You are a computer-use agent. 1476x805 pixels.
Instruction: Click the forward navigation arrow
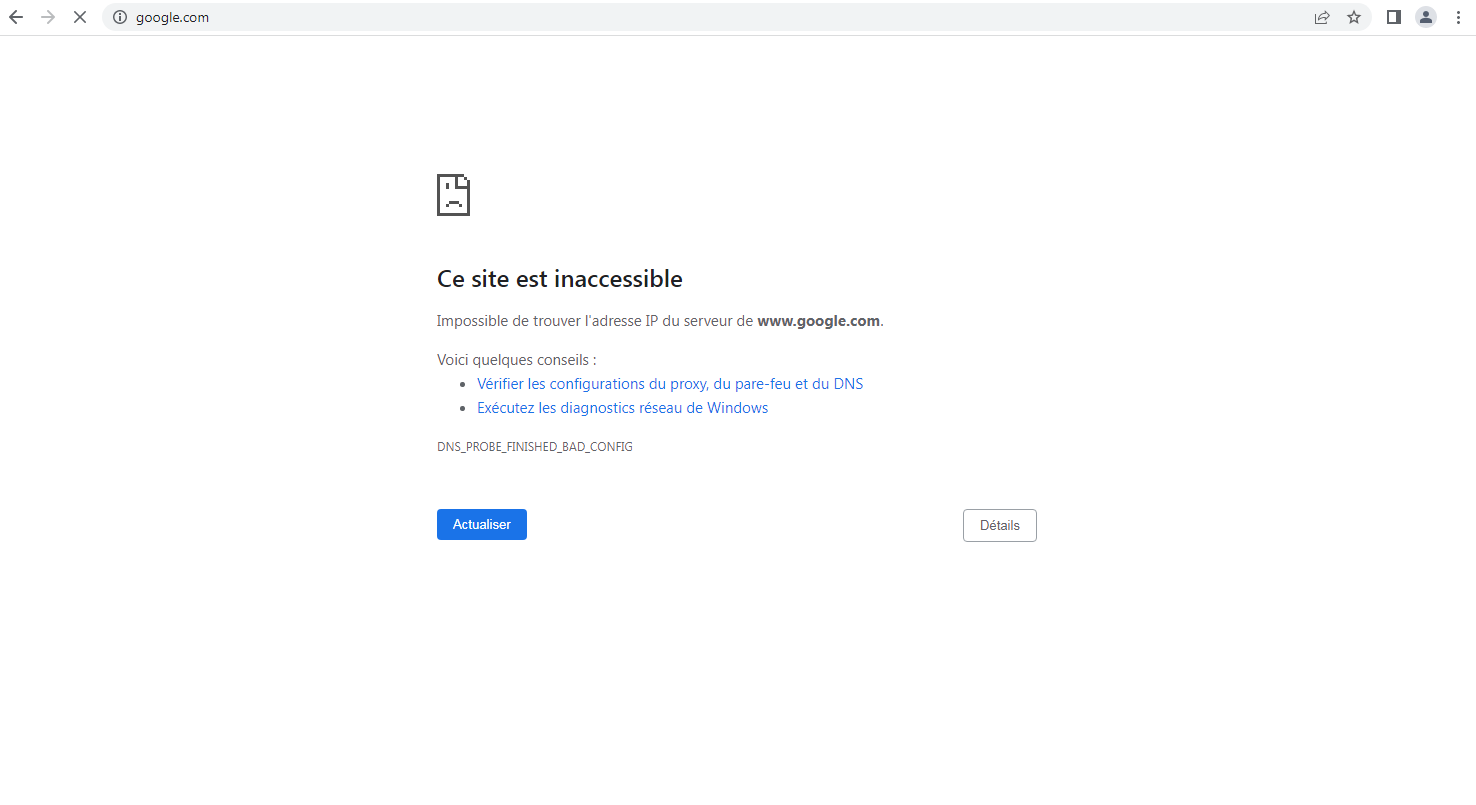48,17
